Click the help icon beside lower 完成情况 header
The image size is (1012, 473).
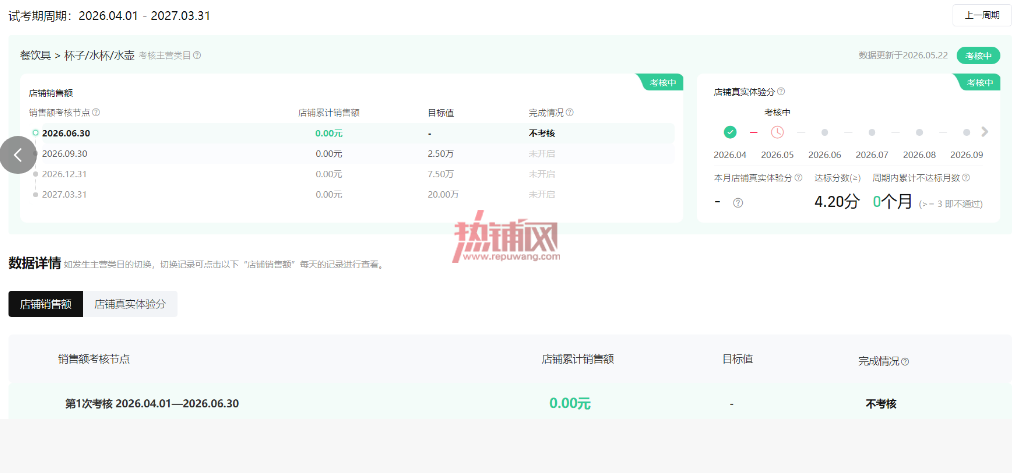(x=905, y=362)
